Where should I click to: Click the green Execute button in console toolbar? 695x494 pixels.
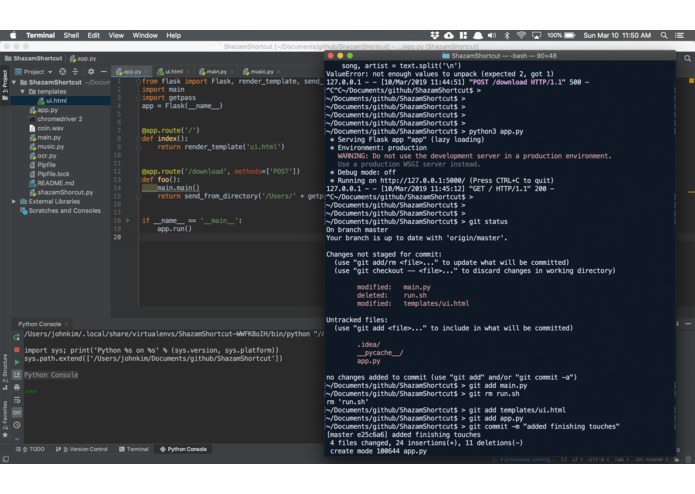17,362
